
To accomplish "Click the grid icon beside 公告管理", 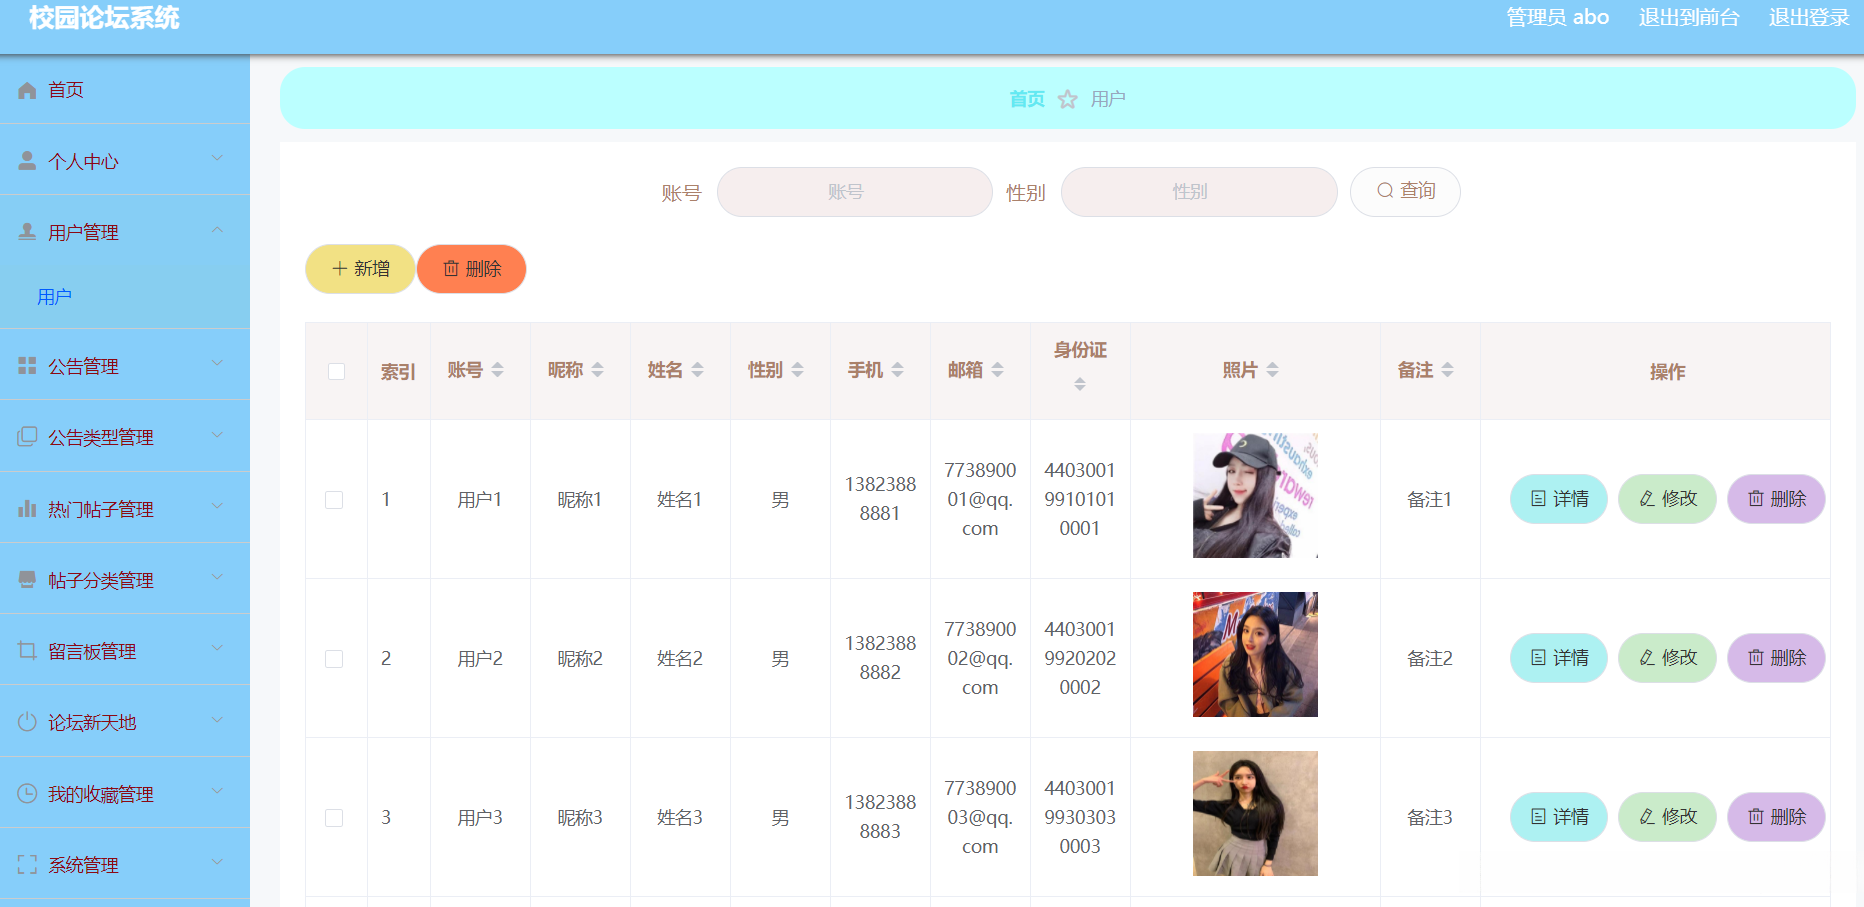I will coord(27,366).
